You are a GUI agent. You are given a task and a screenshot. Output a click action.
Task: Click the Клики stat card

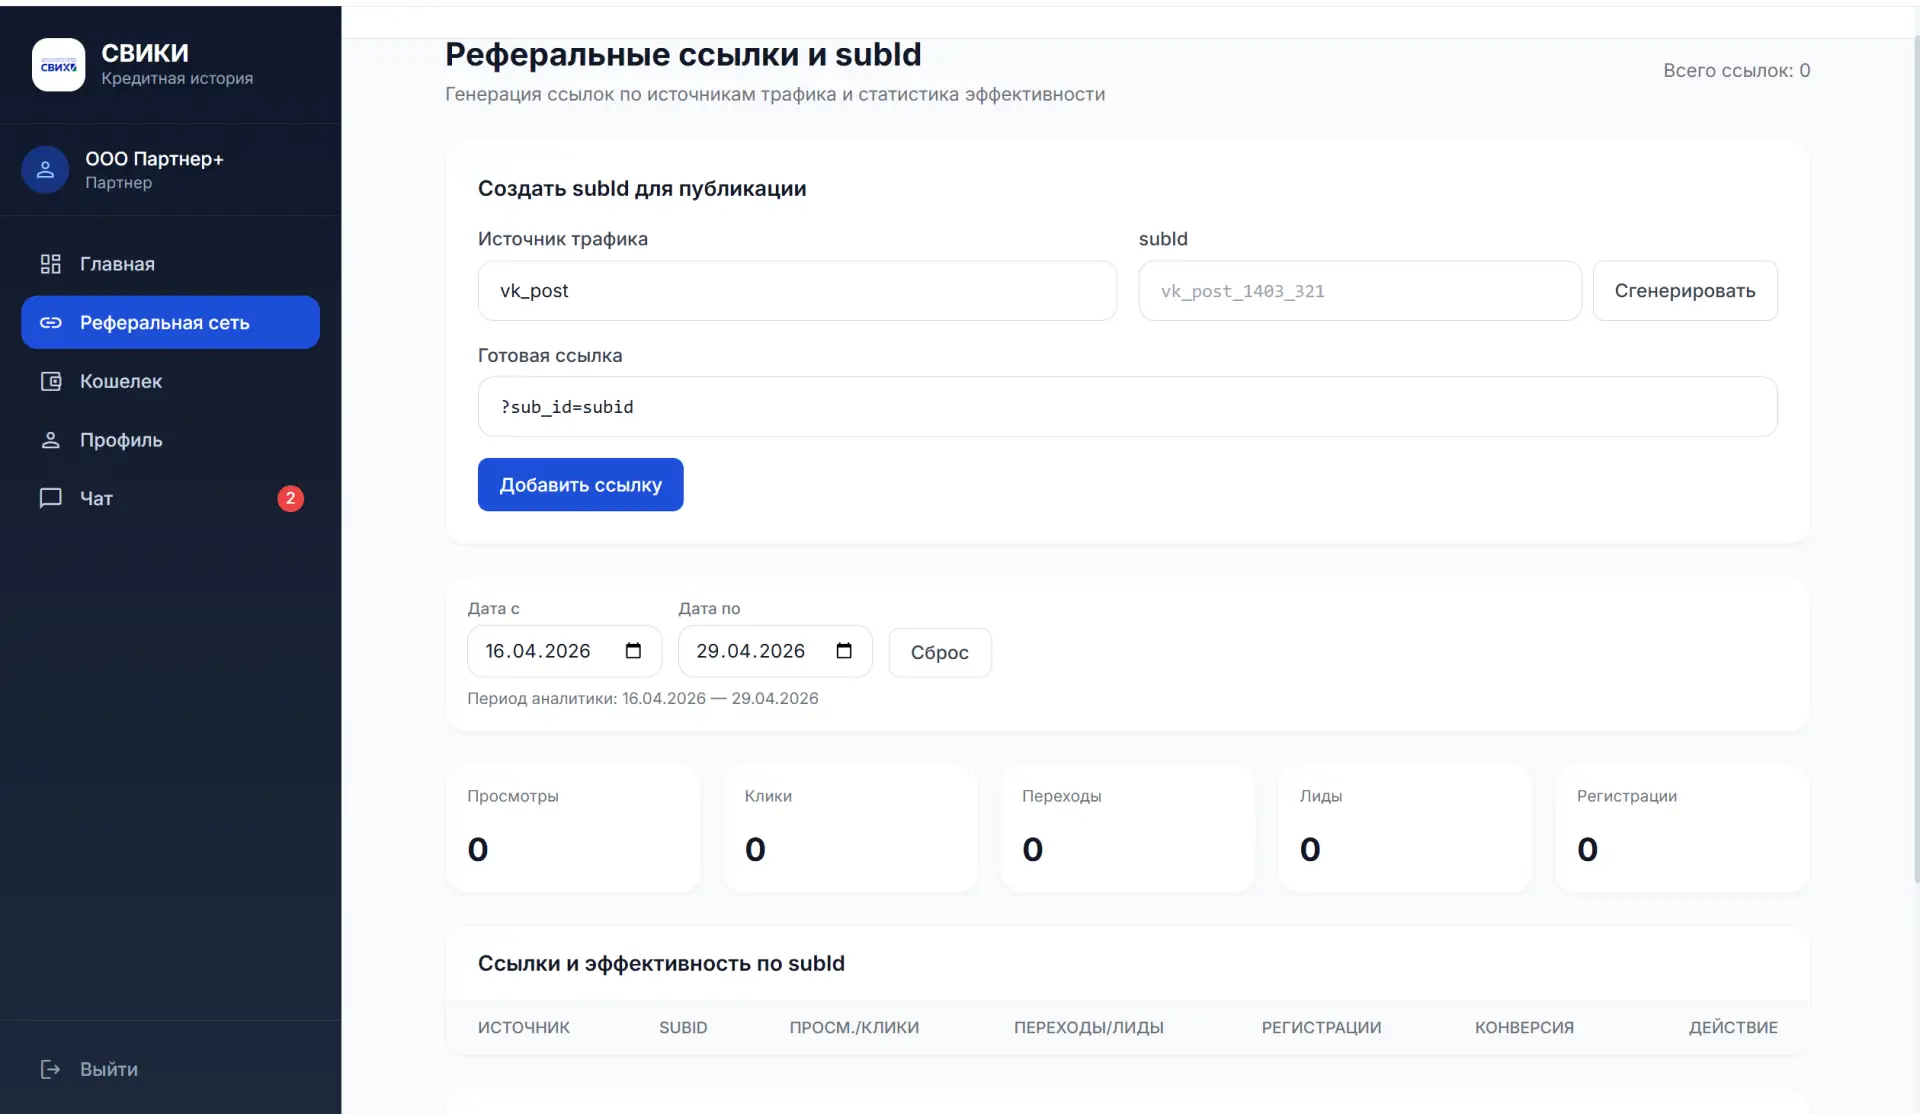tap(850, 828)
